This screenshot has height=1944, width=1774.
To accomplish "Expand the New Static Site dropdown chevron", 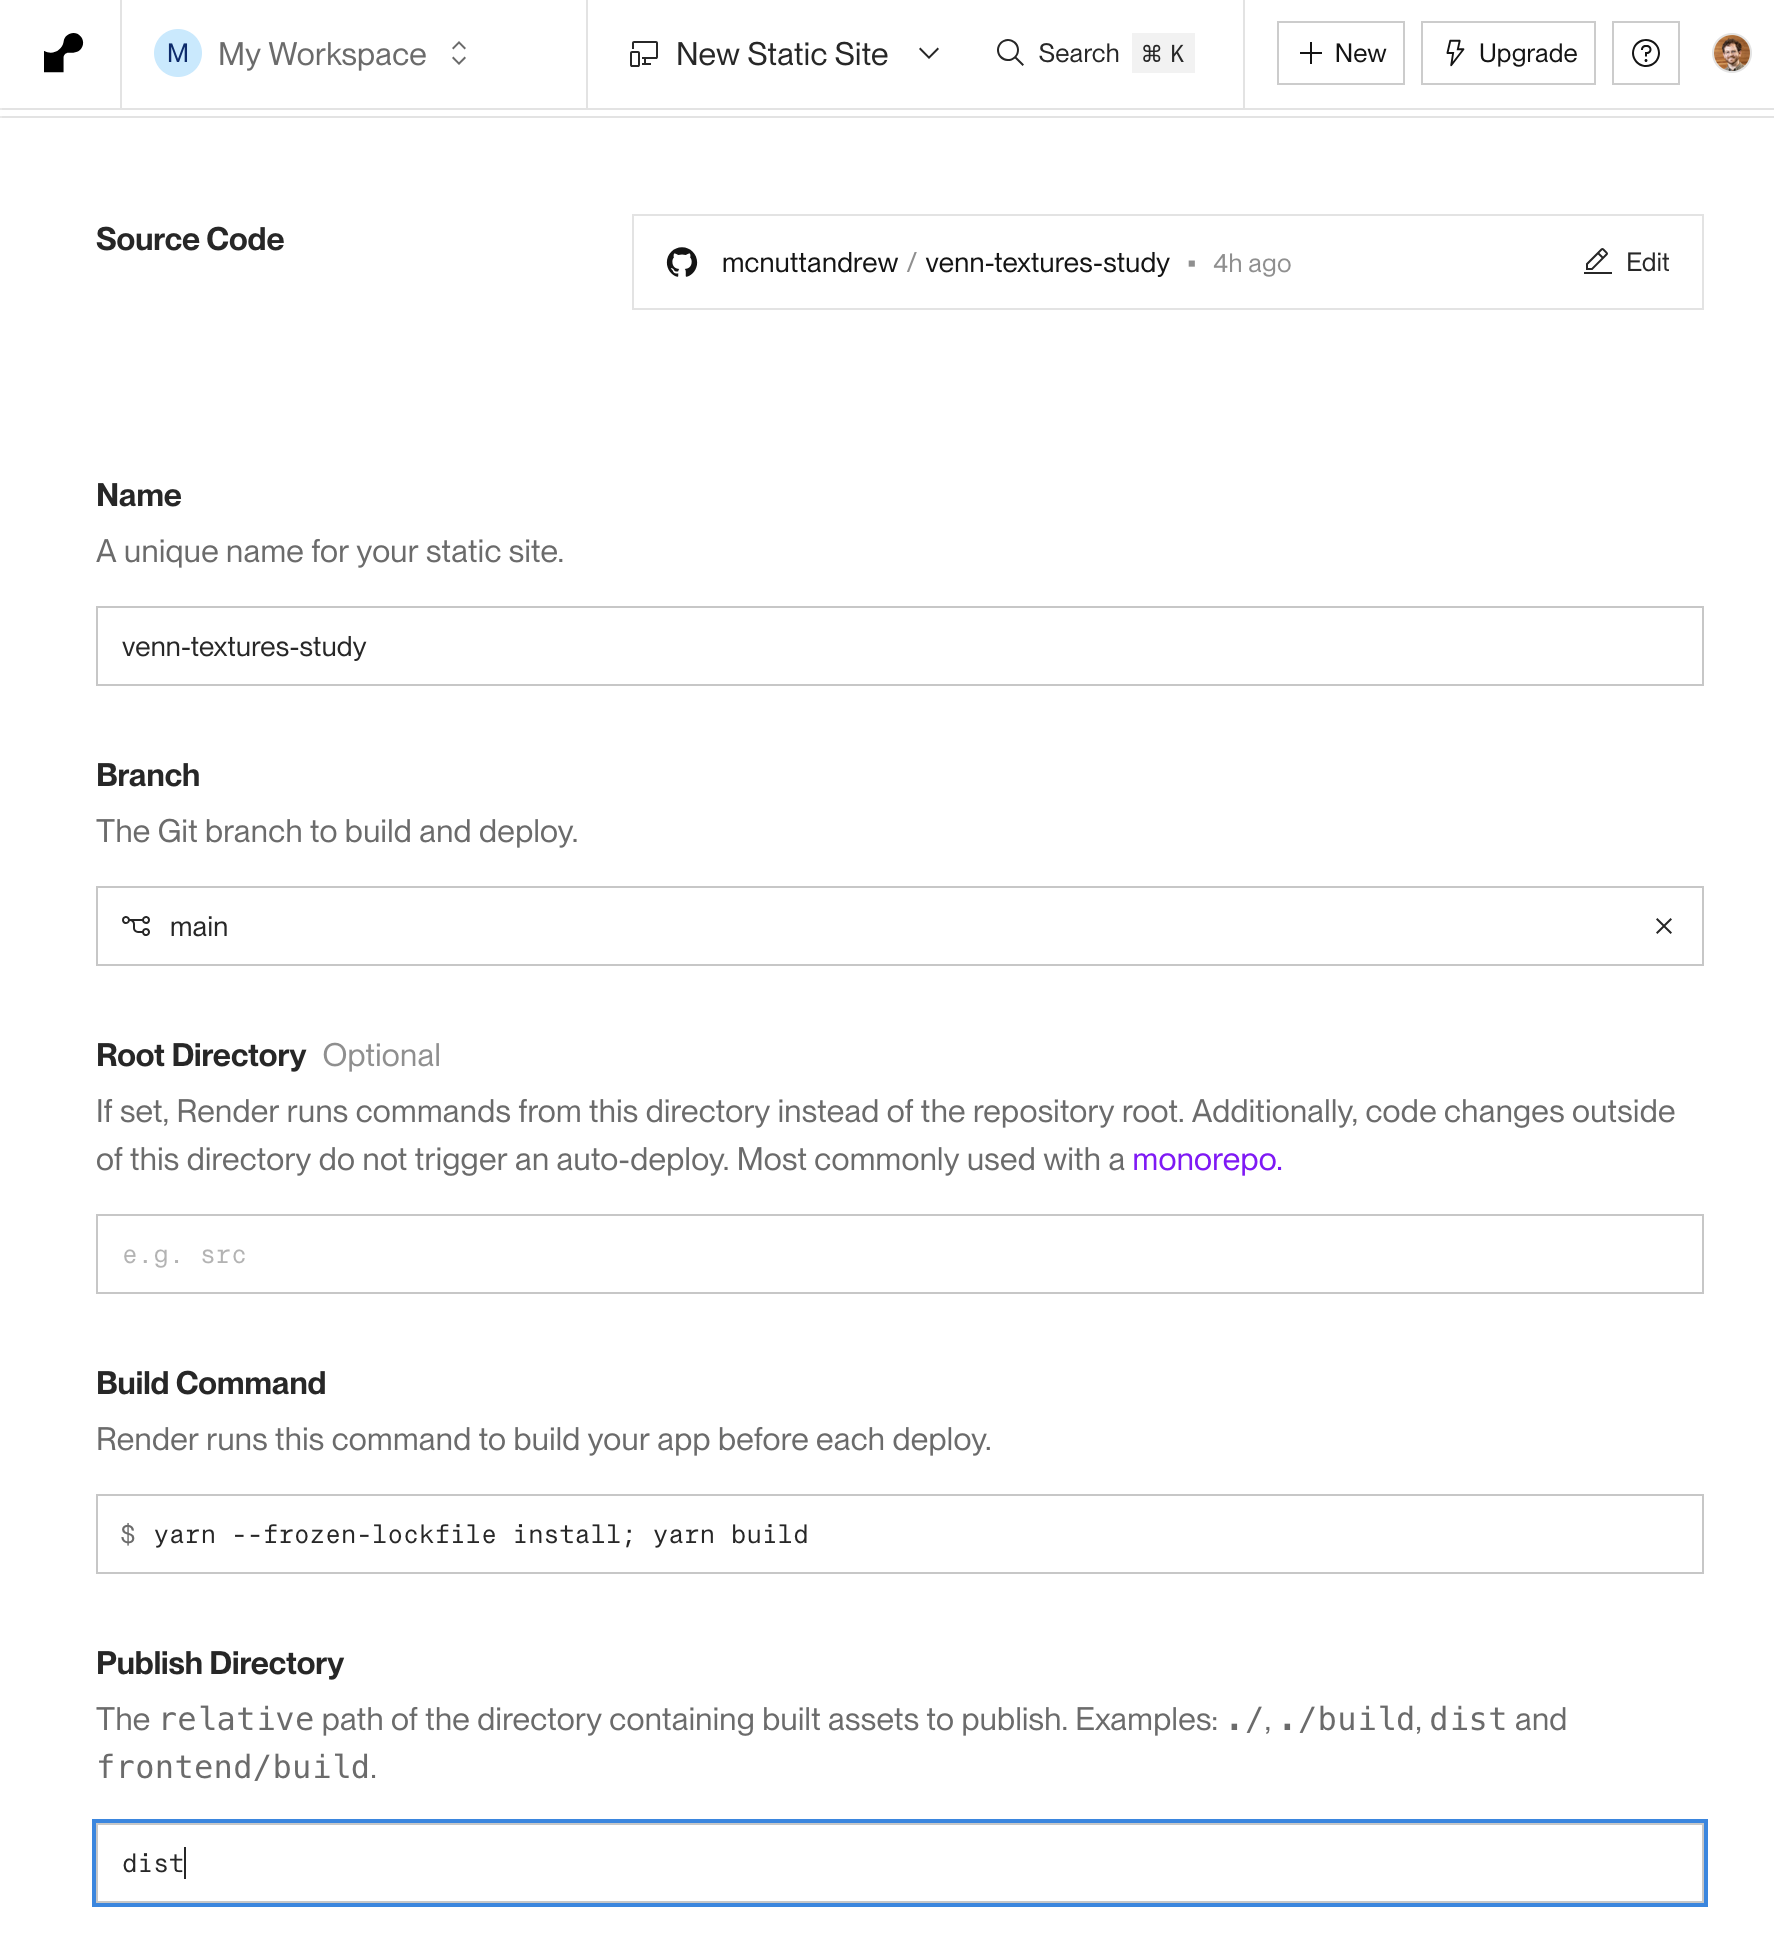I will [x=929, y=53].
